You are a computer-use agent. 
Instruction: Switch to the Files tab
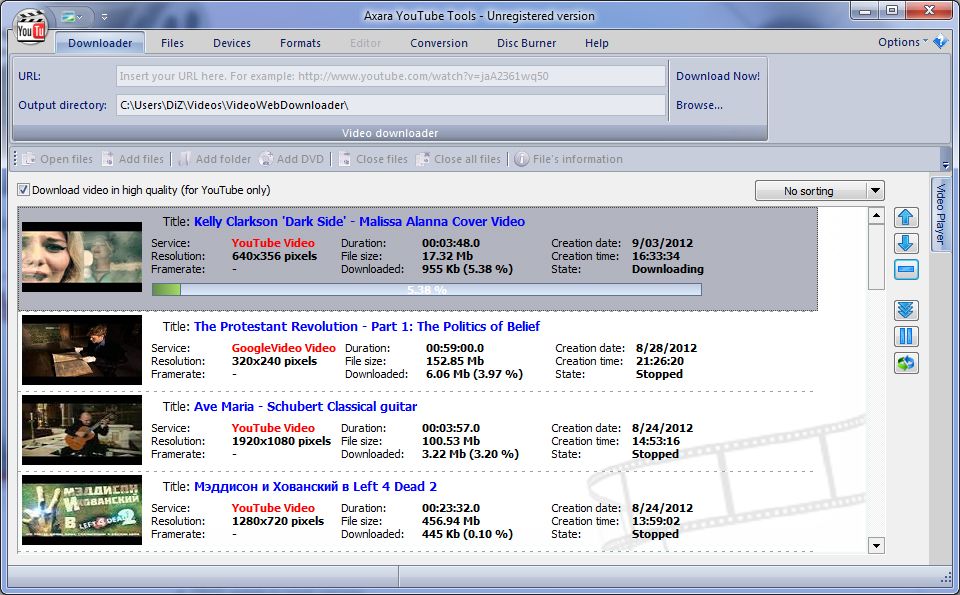(172, 43)
